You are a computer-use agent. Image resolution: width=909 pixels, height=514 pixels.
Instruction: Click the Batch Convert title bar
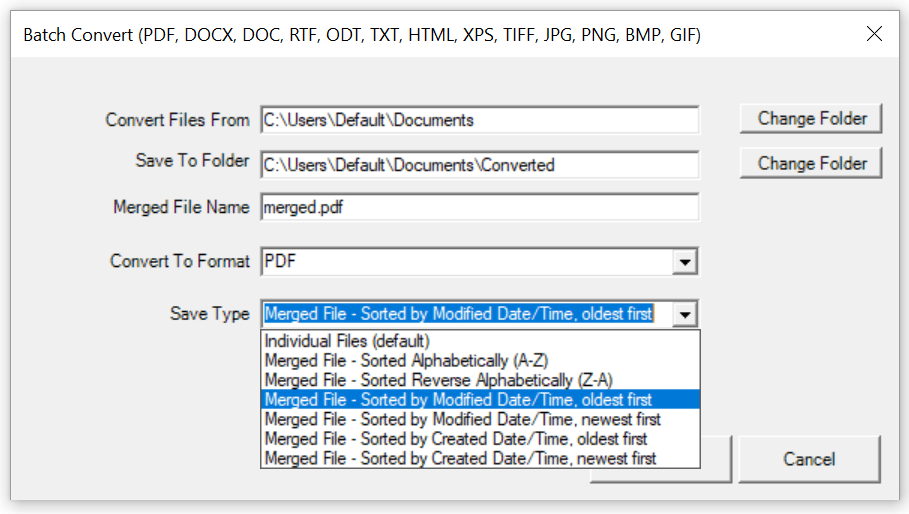point(400,34)
